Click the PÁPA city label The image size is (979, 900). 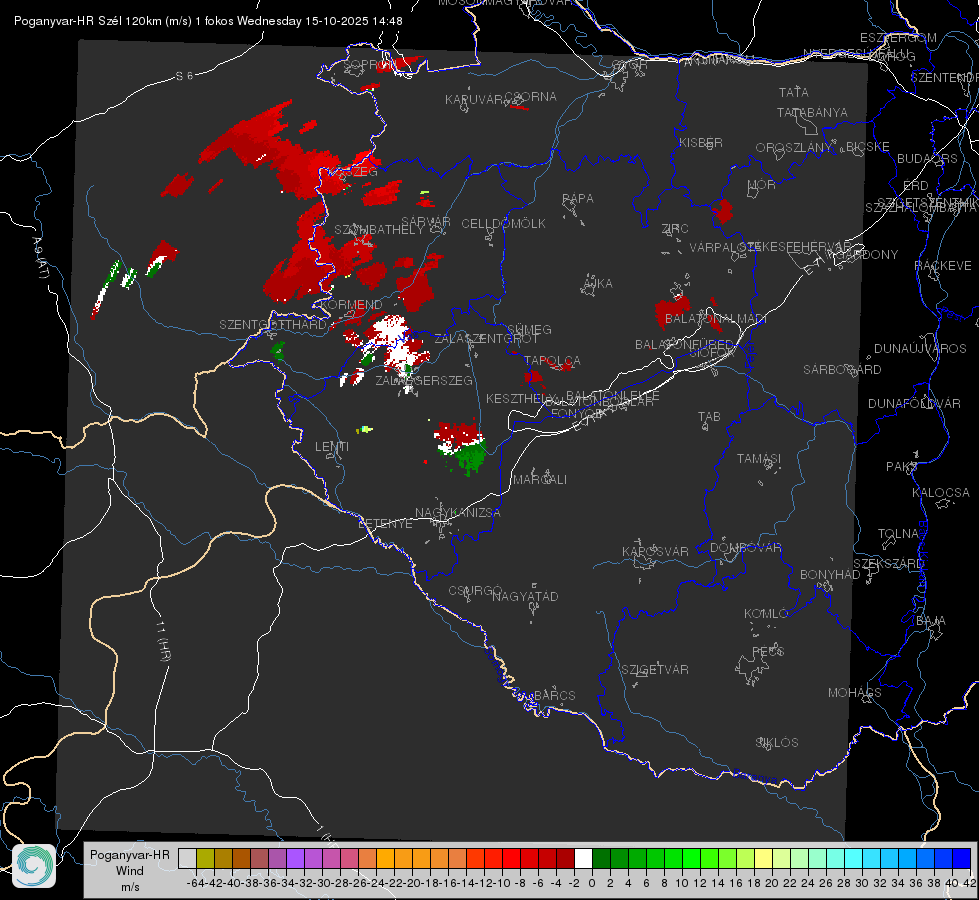578,199
